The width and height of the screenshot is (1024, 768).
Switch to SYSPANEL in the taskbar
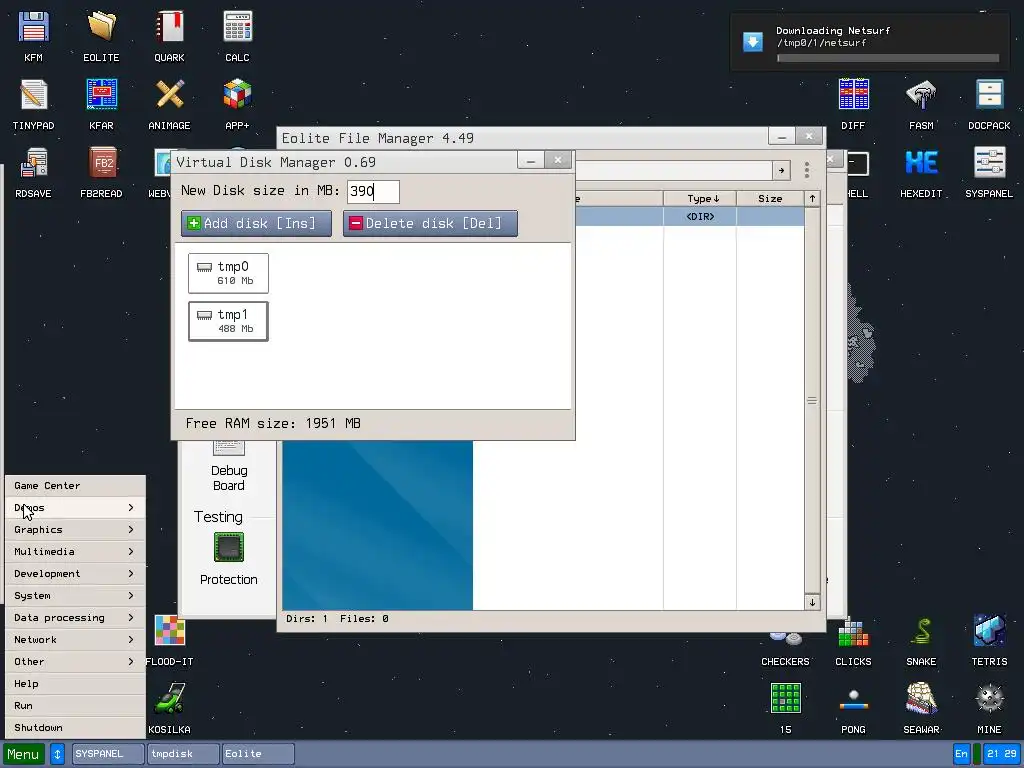(x=108, y=754)
